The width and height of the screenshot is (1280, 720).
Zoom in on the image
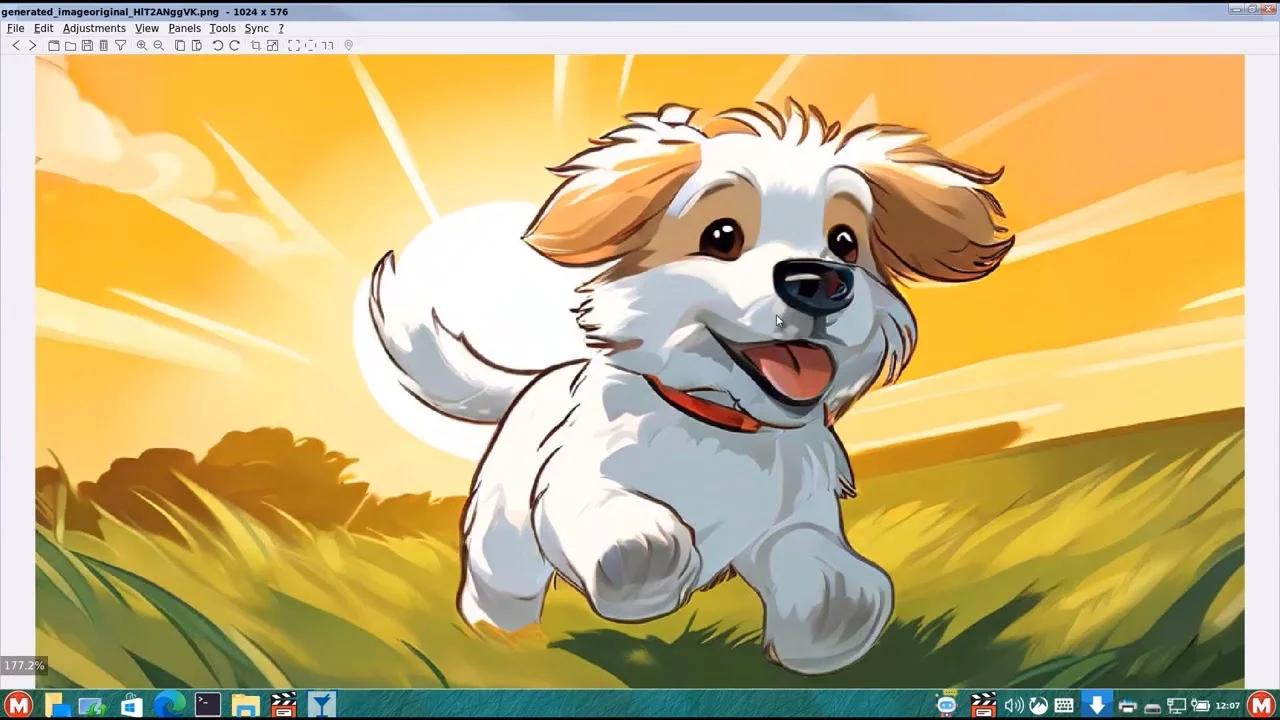(140, 45)
